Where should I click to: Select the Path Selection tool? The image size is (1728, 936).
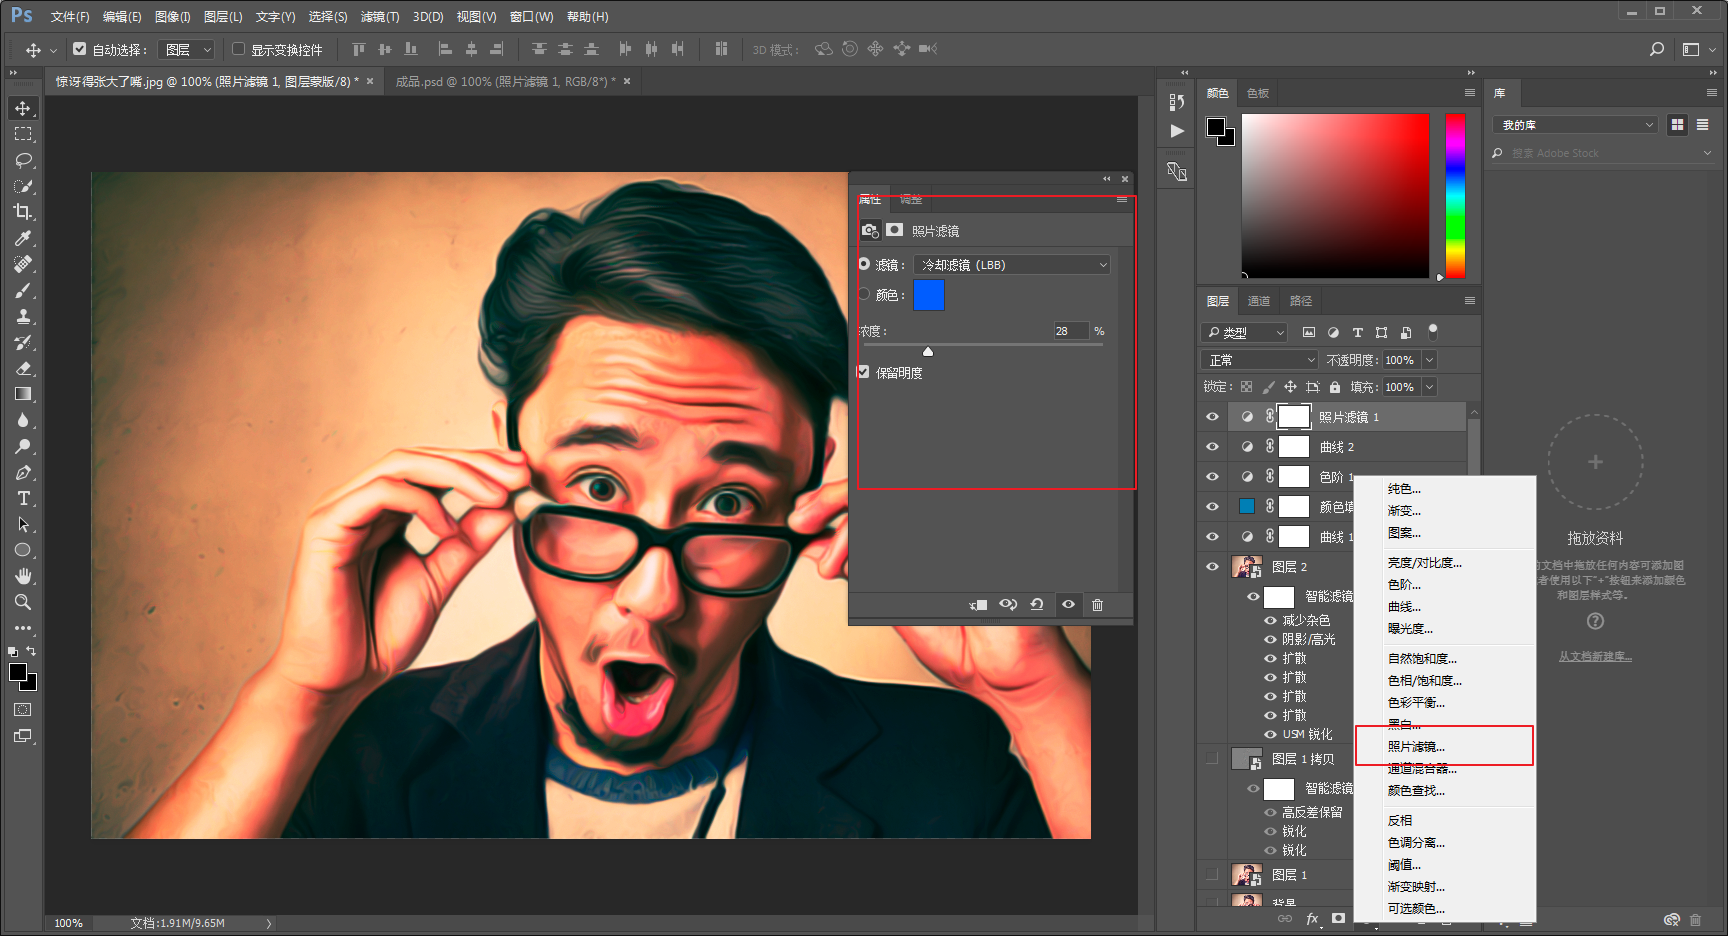(x=23, y=524)
